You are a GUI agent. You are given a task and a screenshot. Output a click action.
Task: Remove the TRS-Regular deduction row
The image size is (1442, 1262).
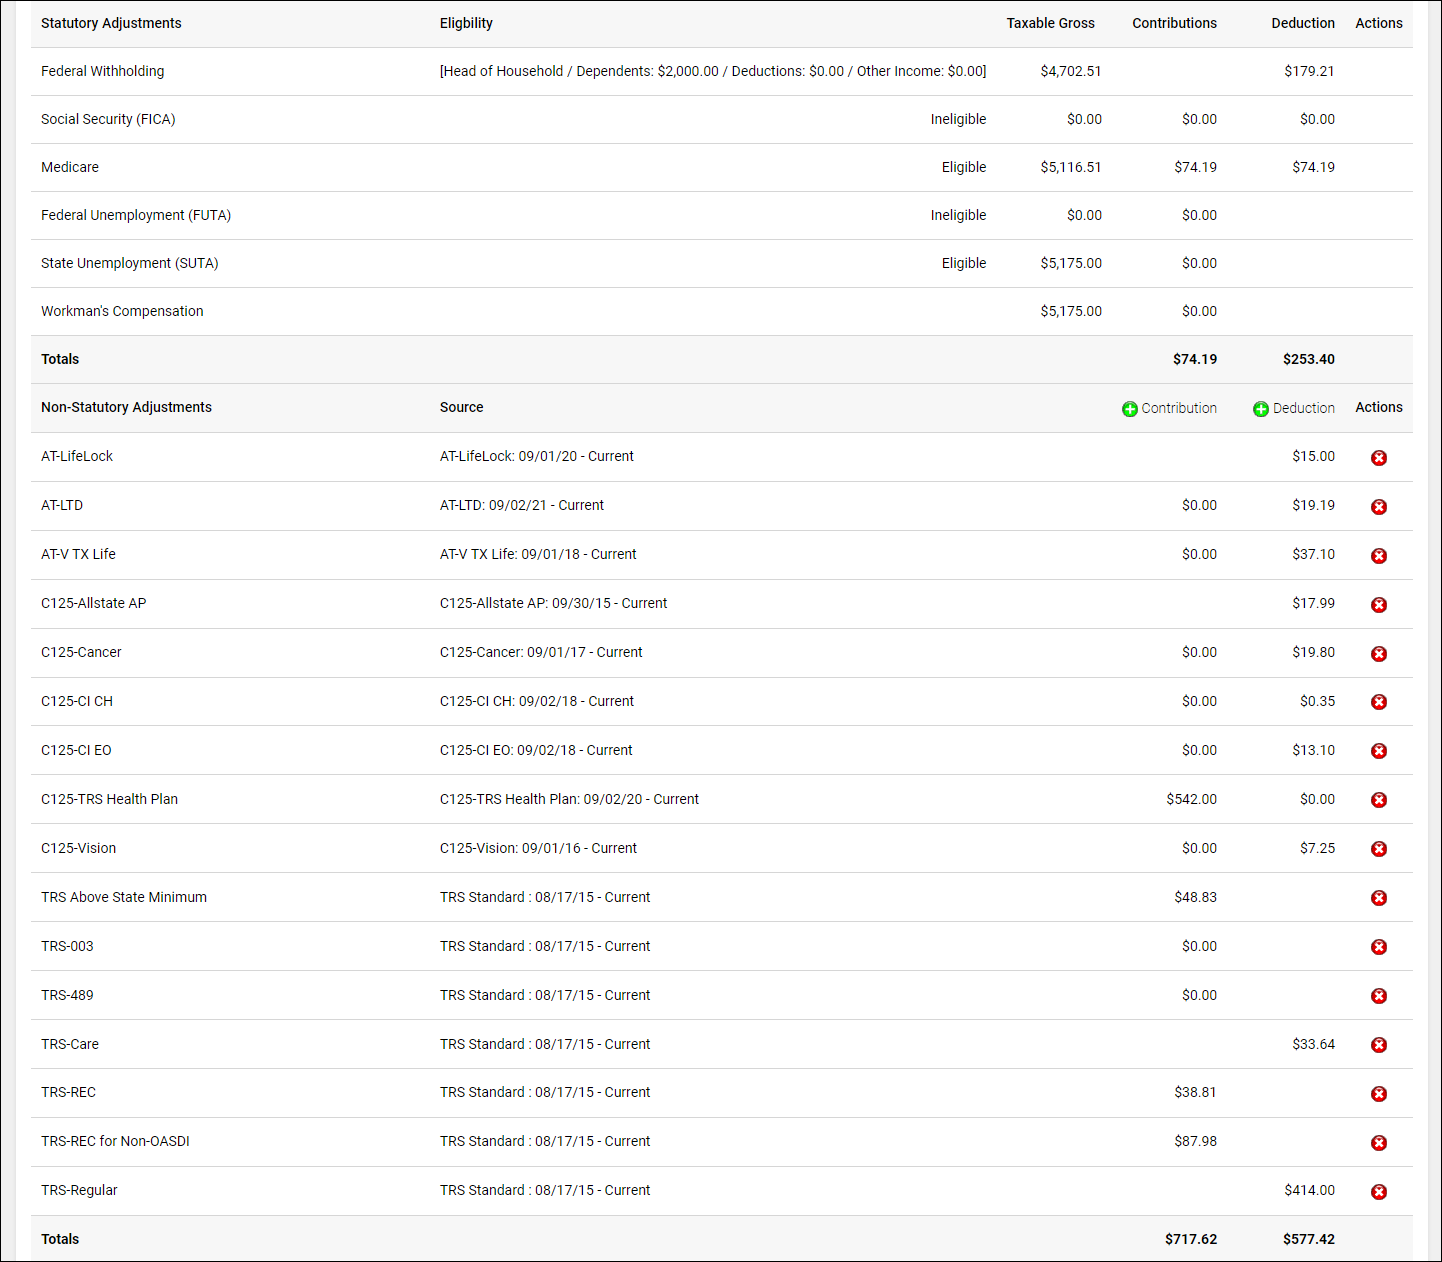click(1378, 1192)
